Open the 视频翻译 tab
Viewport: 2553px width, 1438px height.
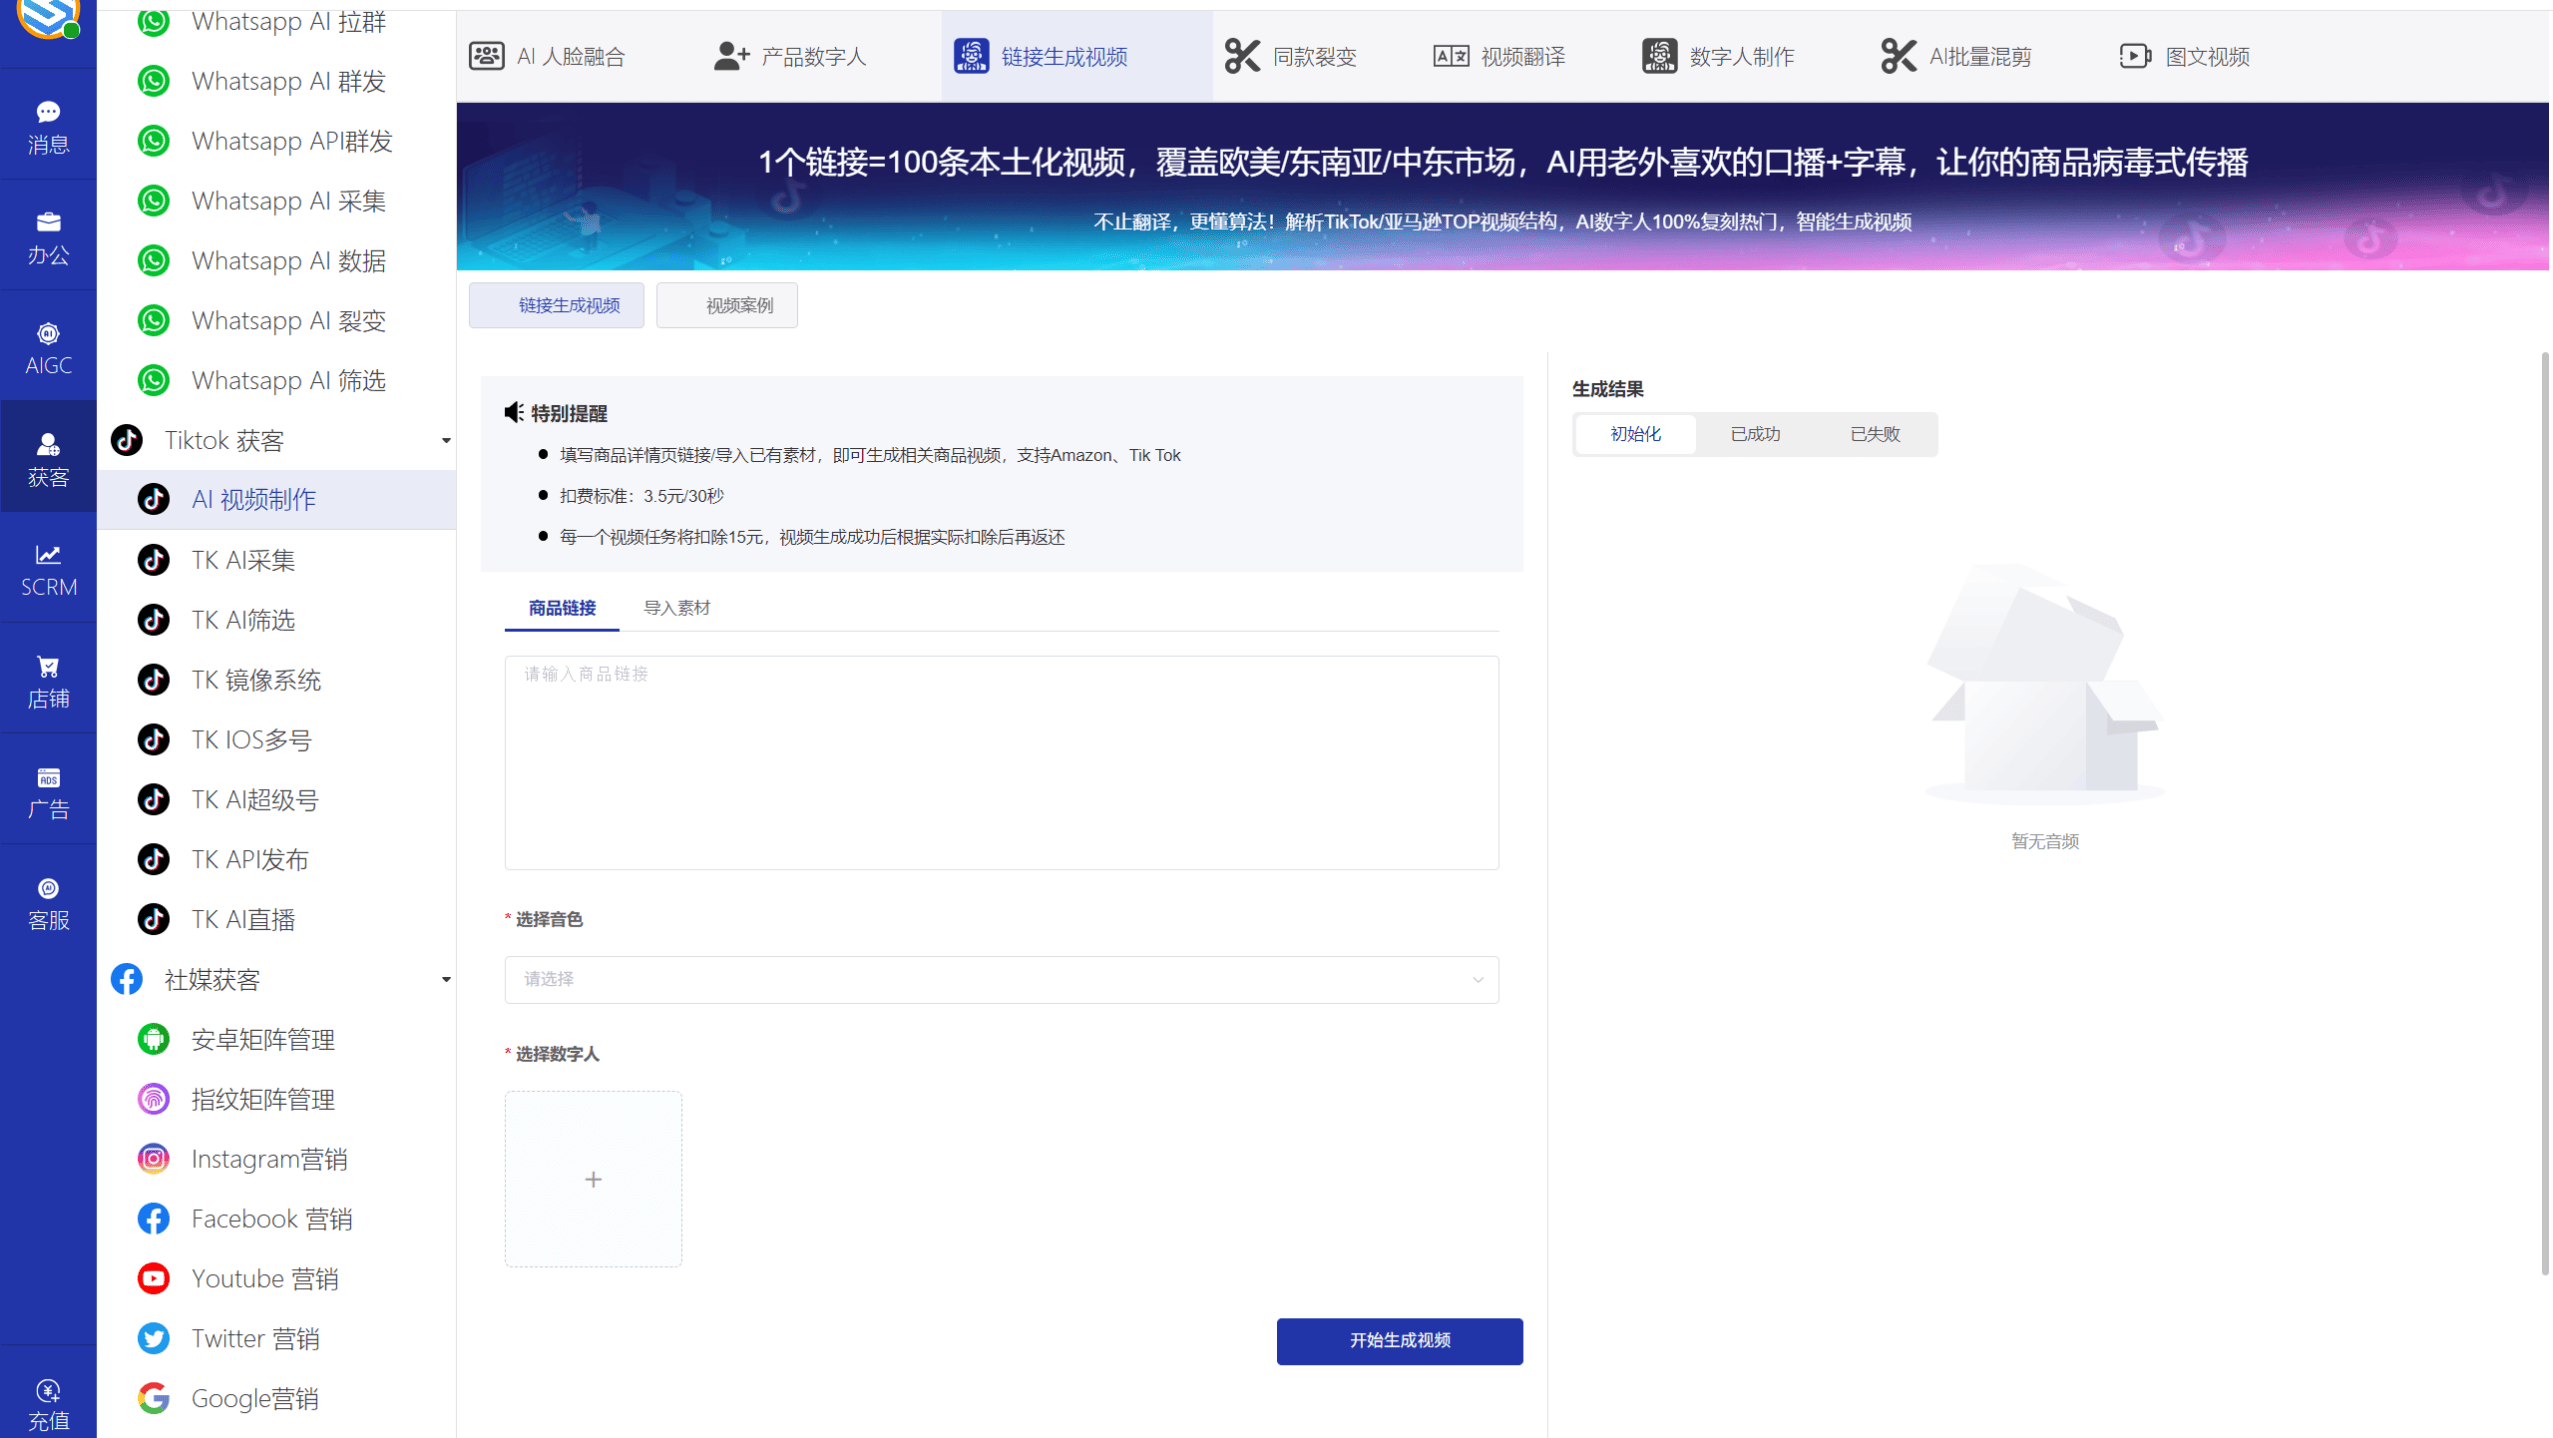(1497, 56)
